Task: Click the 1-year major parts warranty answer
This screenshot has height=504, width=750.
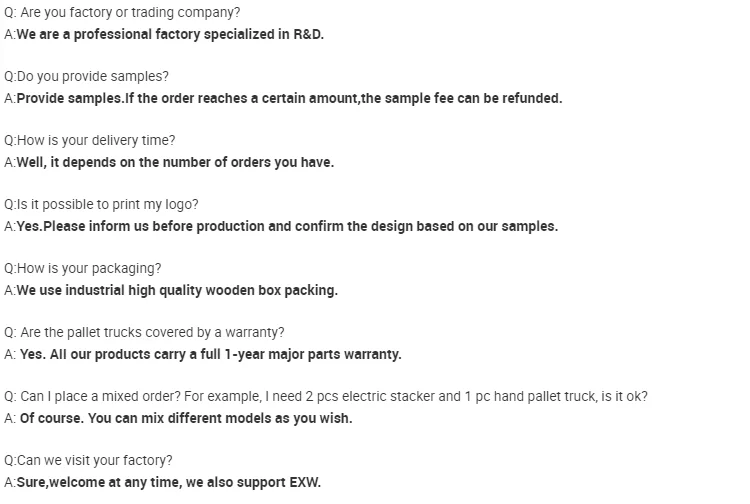Action: tap(210, 354)
